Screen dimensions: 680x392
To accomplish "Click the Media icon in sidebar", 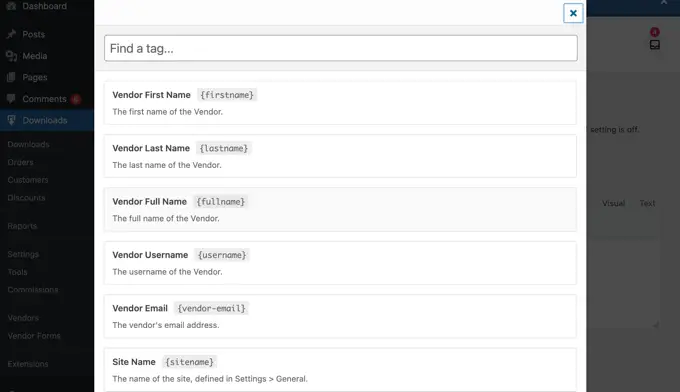I will coord(11,56).
